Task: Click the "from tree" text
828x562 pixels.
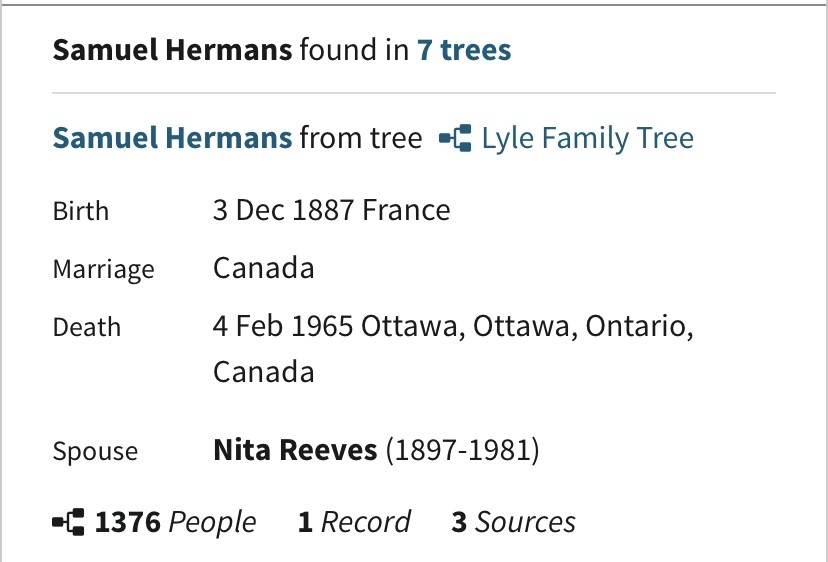Action: [x=361, y=138]
